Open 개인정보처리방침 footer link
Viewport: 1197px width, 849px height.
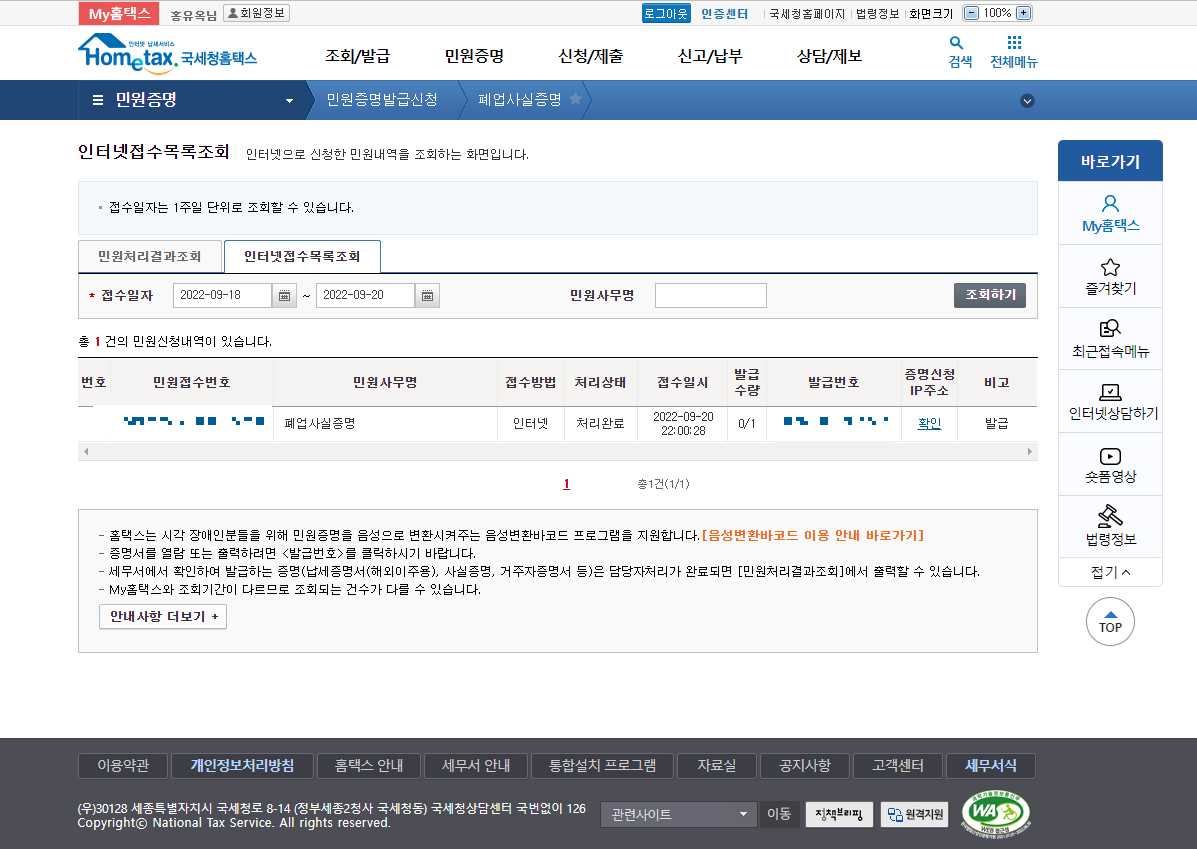(x=242, y=766)
